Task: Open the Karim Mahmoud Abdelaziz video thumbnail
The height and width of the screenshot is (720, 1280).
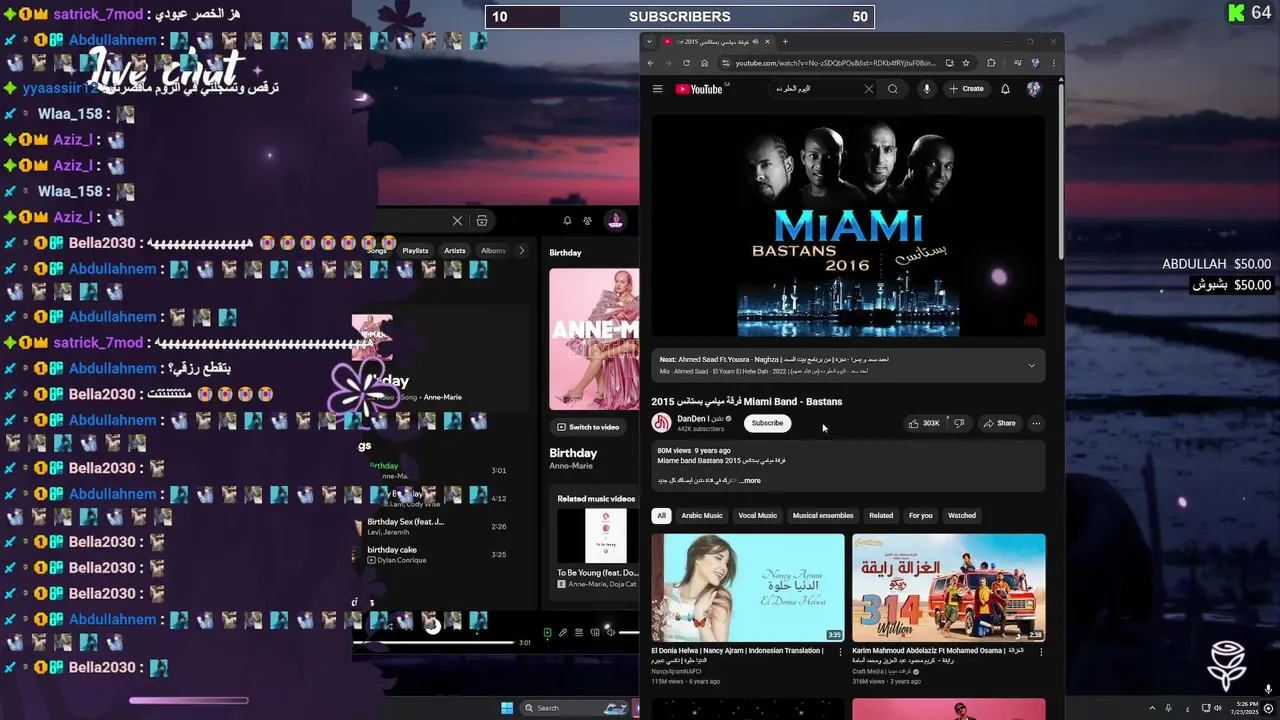Action: (x=949, y=587)
